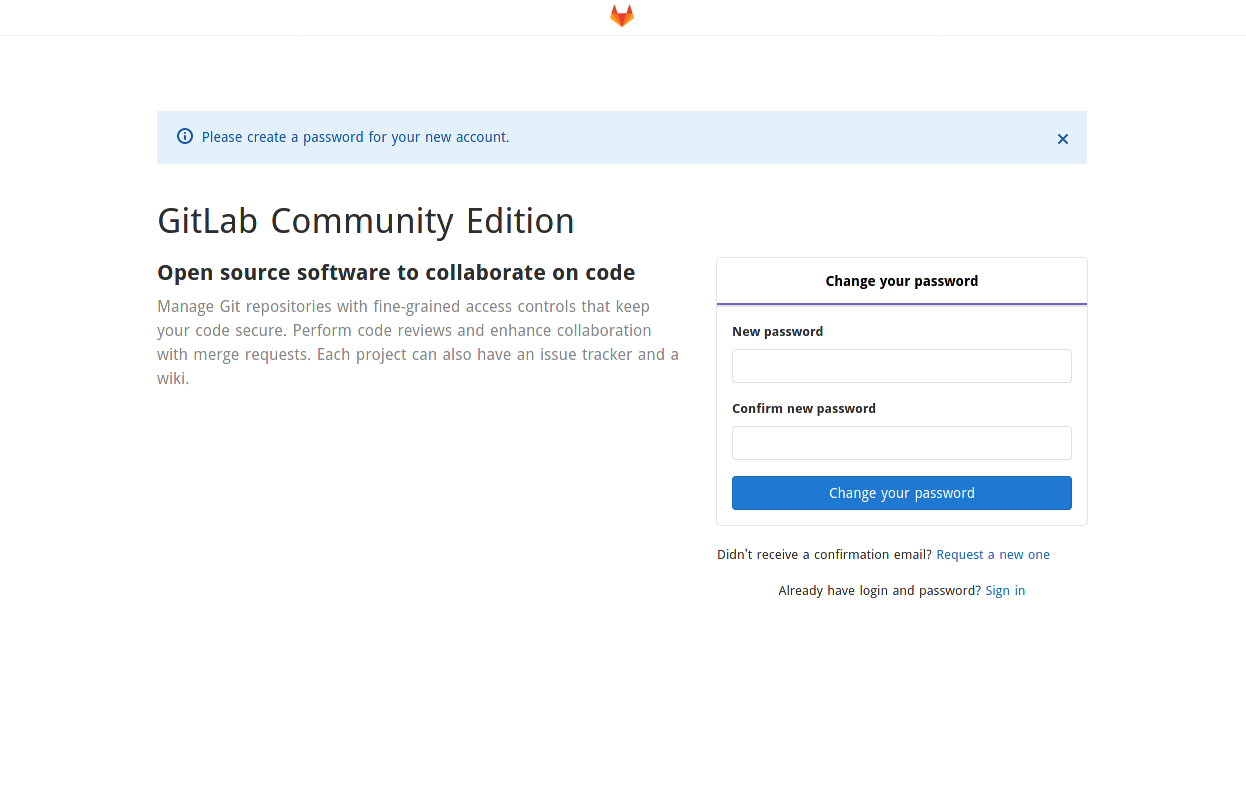
Task: Select the Change your password tab
Action: click(901, 281)
